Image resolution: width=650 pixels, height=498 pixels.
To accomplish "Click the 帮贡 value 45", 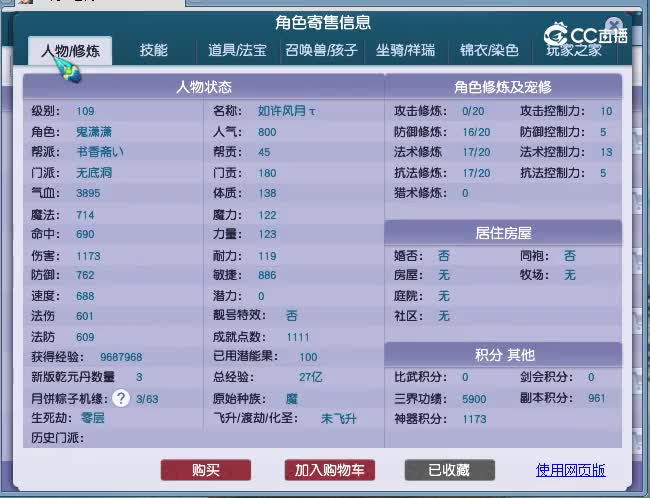I will coord(264,152).
